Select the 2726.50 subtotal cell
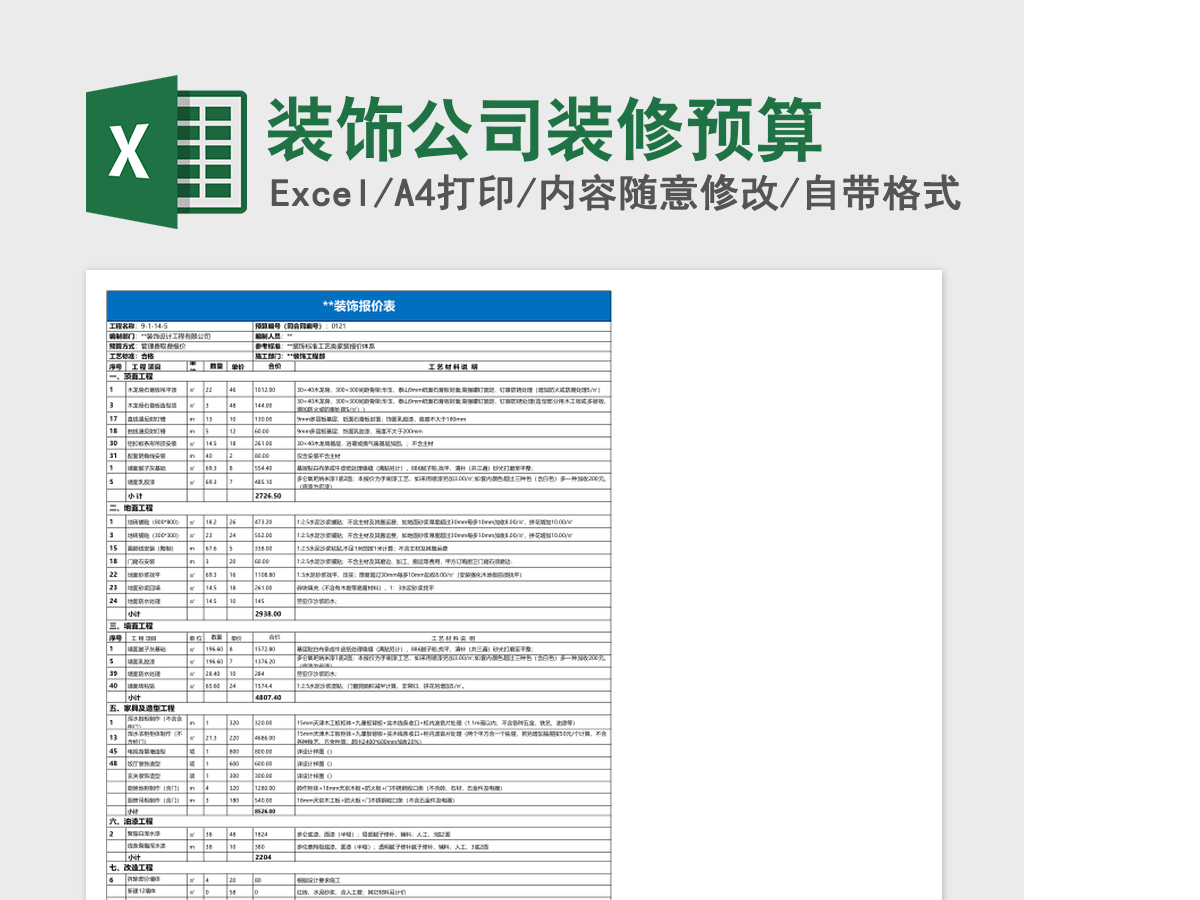Image resolution: width=1200 pixels, height=900 pixels. coord(273,495)
